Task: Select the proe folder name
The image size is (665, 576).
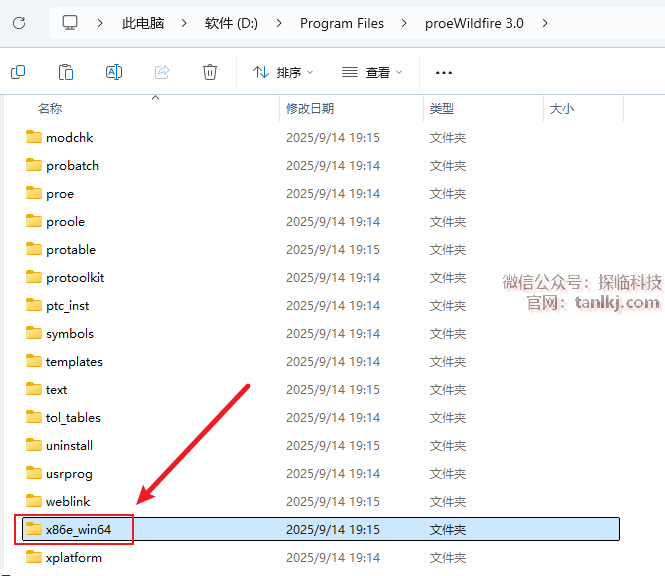Action: 60,194
